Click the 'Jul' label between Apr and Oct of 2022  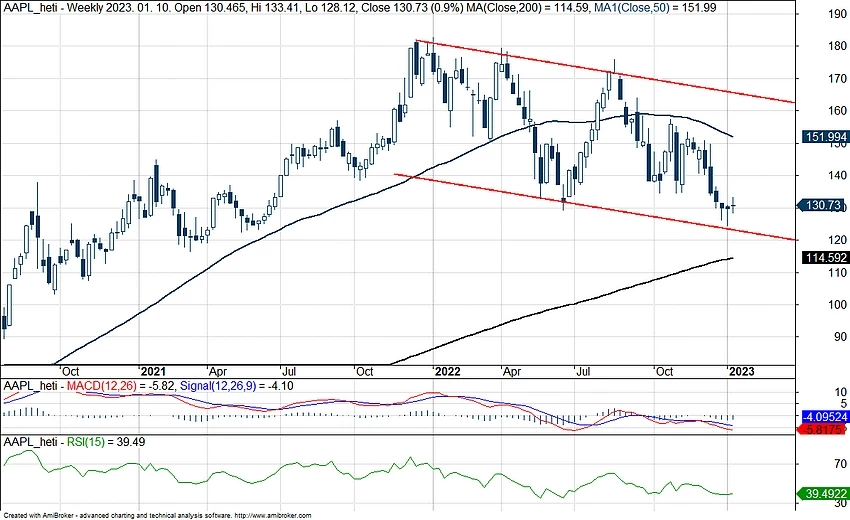(x=583, y=371)
